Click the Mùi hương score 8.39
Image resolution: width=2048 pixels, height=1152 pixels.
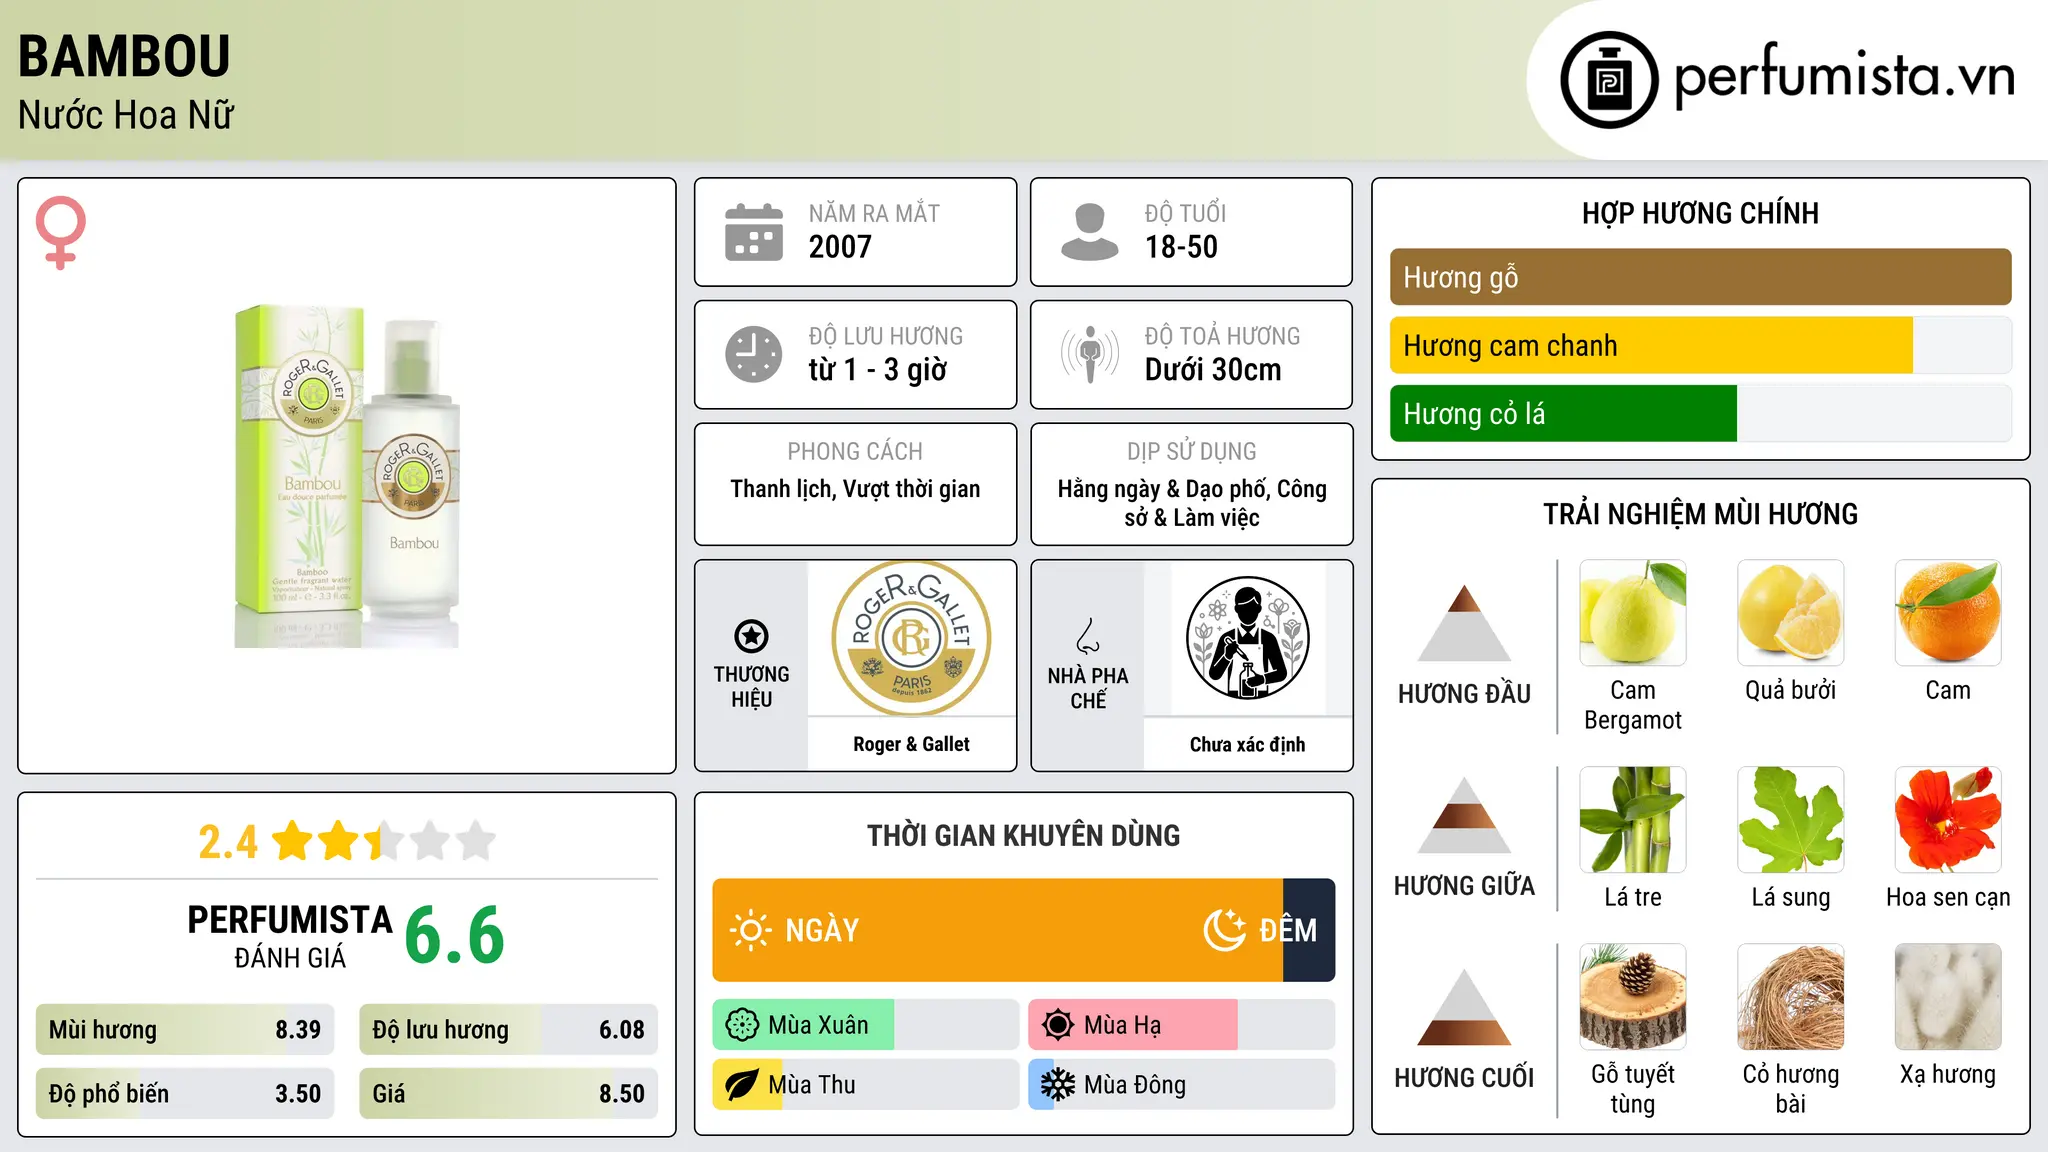(298, 1030)
